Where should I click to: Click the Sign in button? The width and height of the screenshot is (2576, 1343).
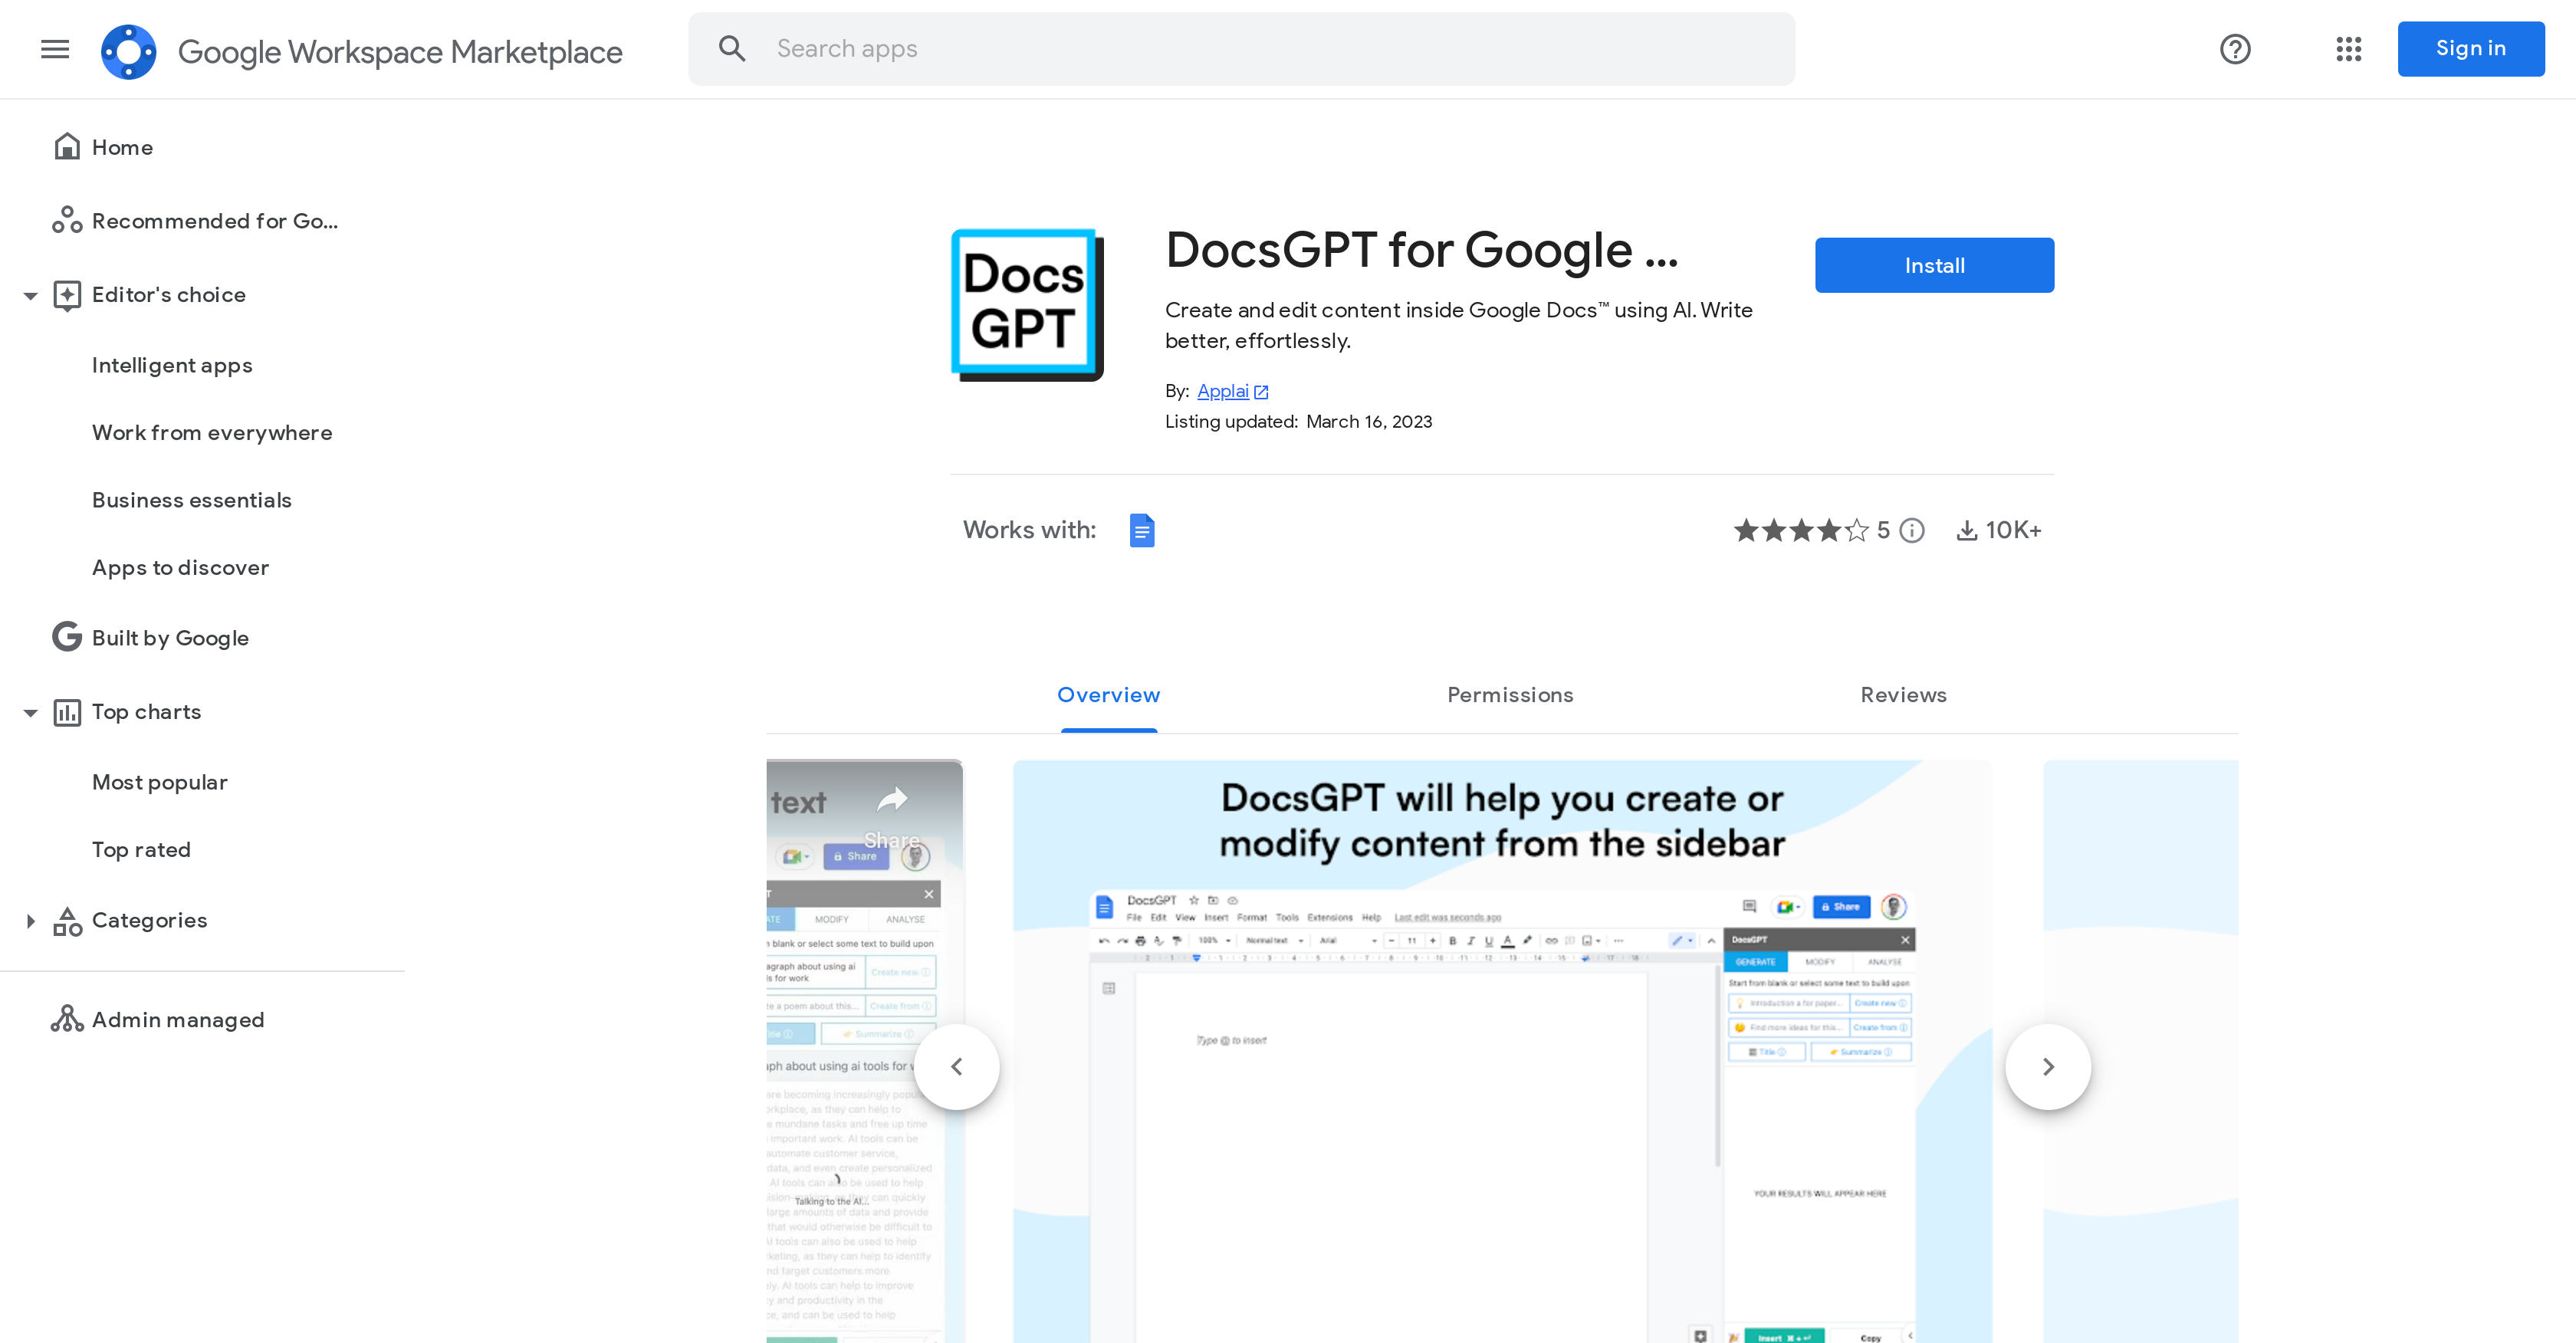pyautogui.click(x=2470, y=48)
